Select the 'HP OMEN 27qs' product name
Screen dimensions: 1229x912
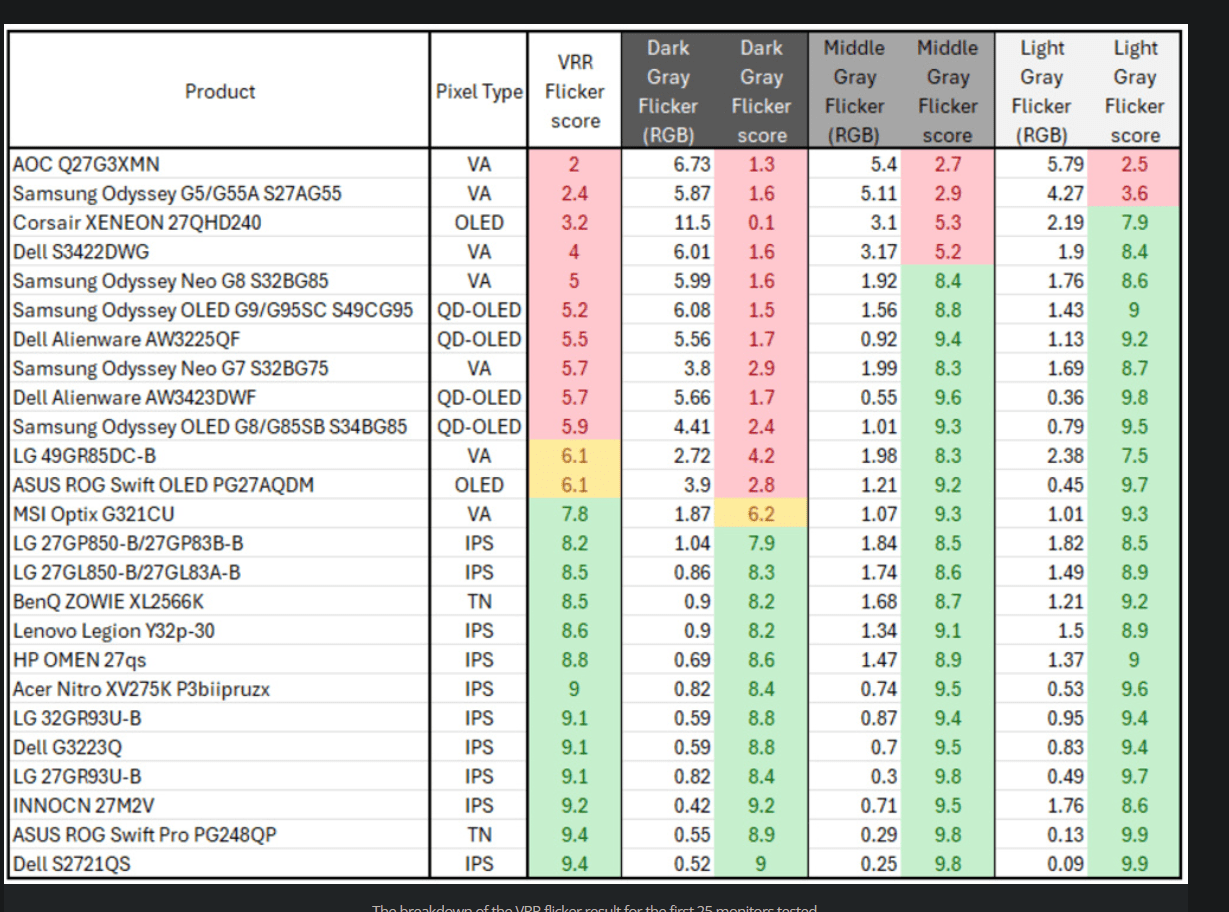pos(79,660)
